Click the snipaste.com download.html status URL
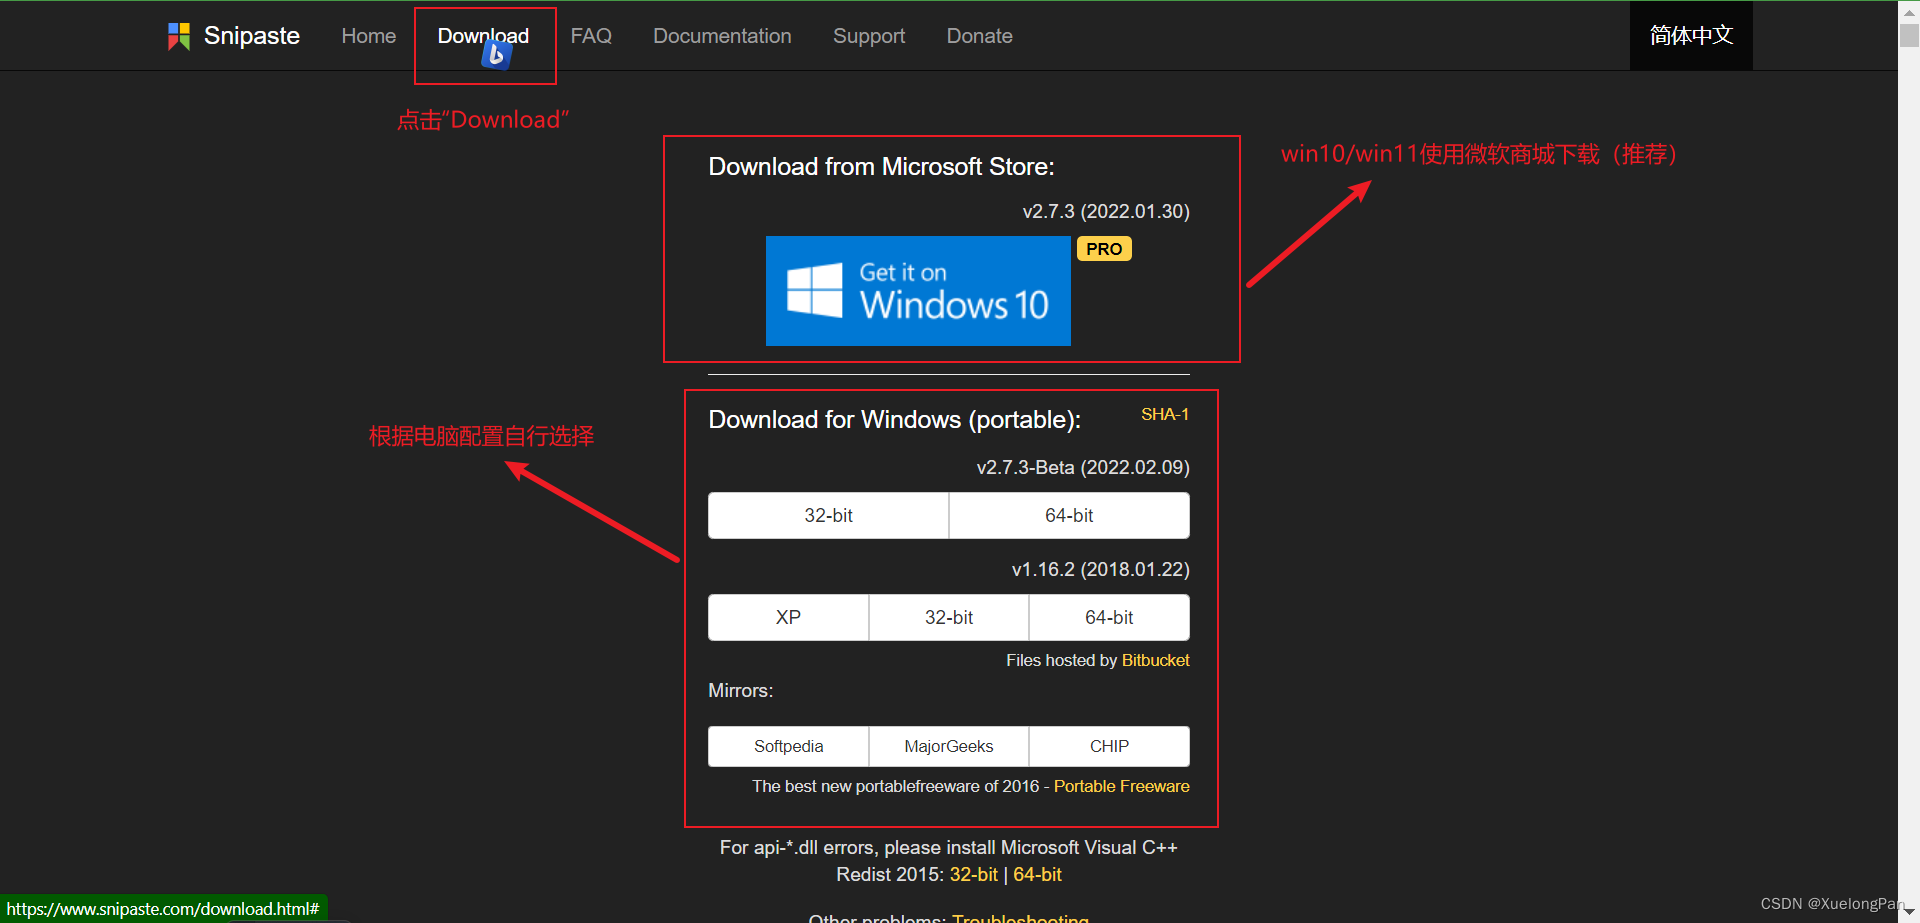Viewport: 1920px width, 923px height. click(163, 909)
